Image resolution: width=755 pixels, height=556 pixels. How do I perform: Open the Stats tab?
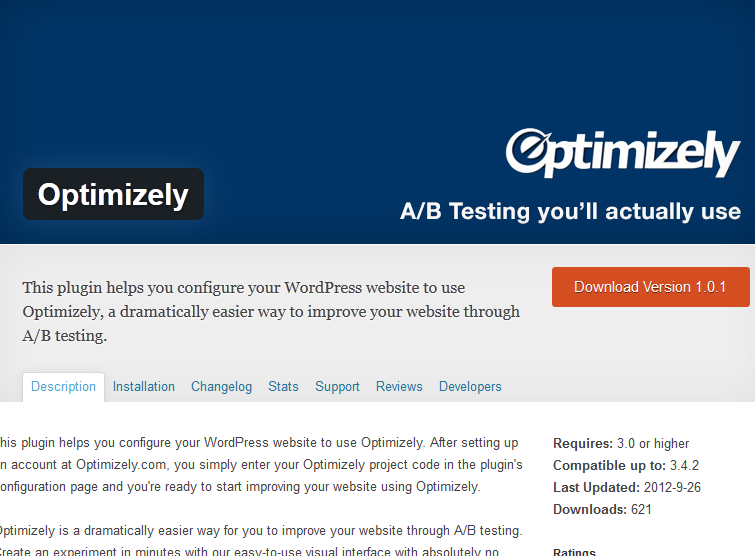tap(283, 387)
